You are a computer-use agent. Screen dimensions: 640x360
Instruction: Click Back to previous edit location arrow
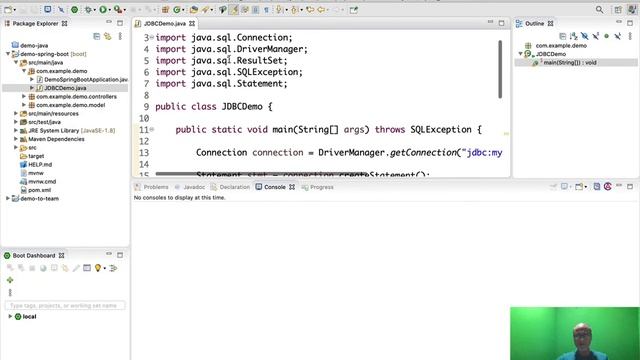click(x=321, y=9)
